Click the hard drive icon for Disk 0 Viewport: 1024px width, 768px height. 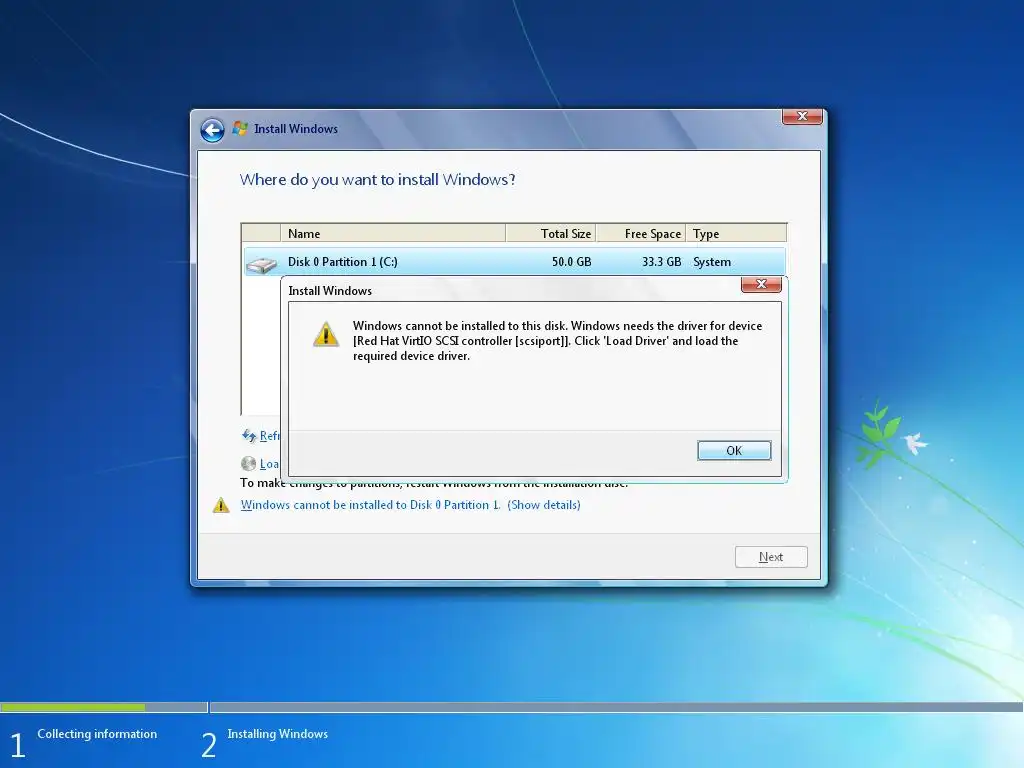coord(262,264)
